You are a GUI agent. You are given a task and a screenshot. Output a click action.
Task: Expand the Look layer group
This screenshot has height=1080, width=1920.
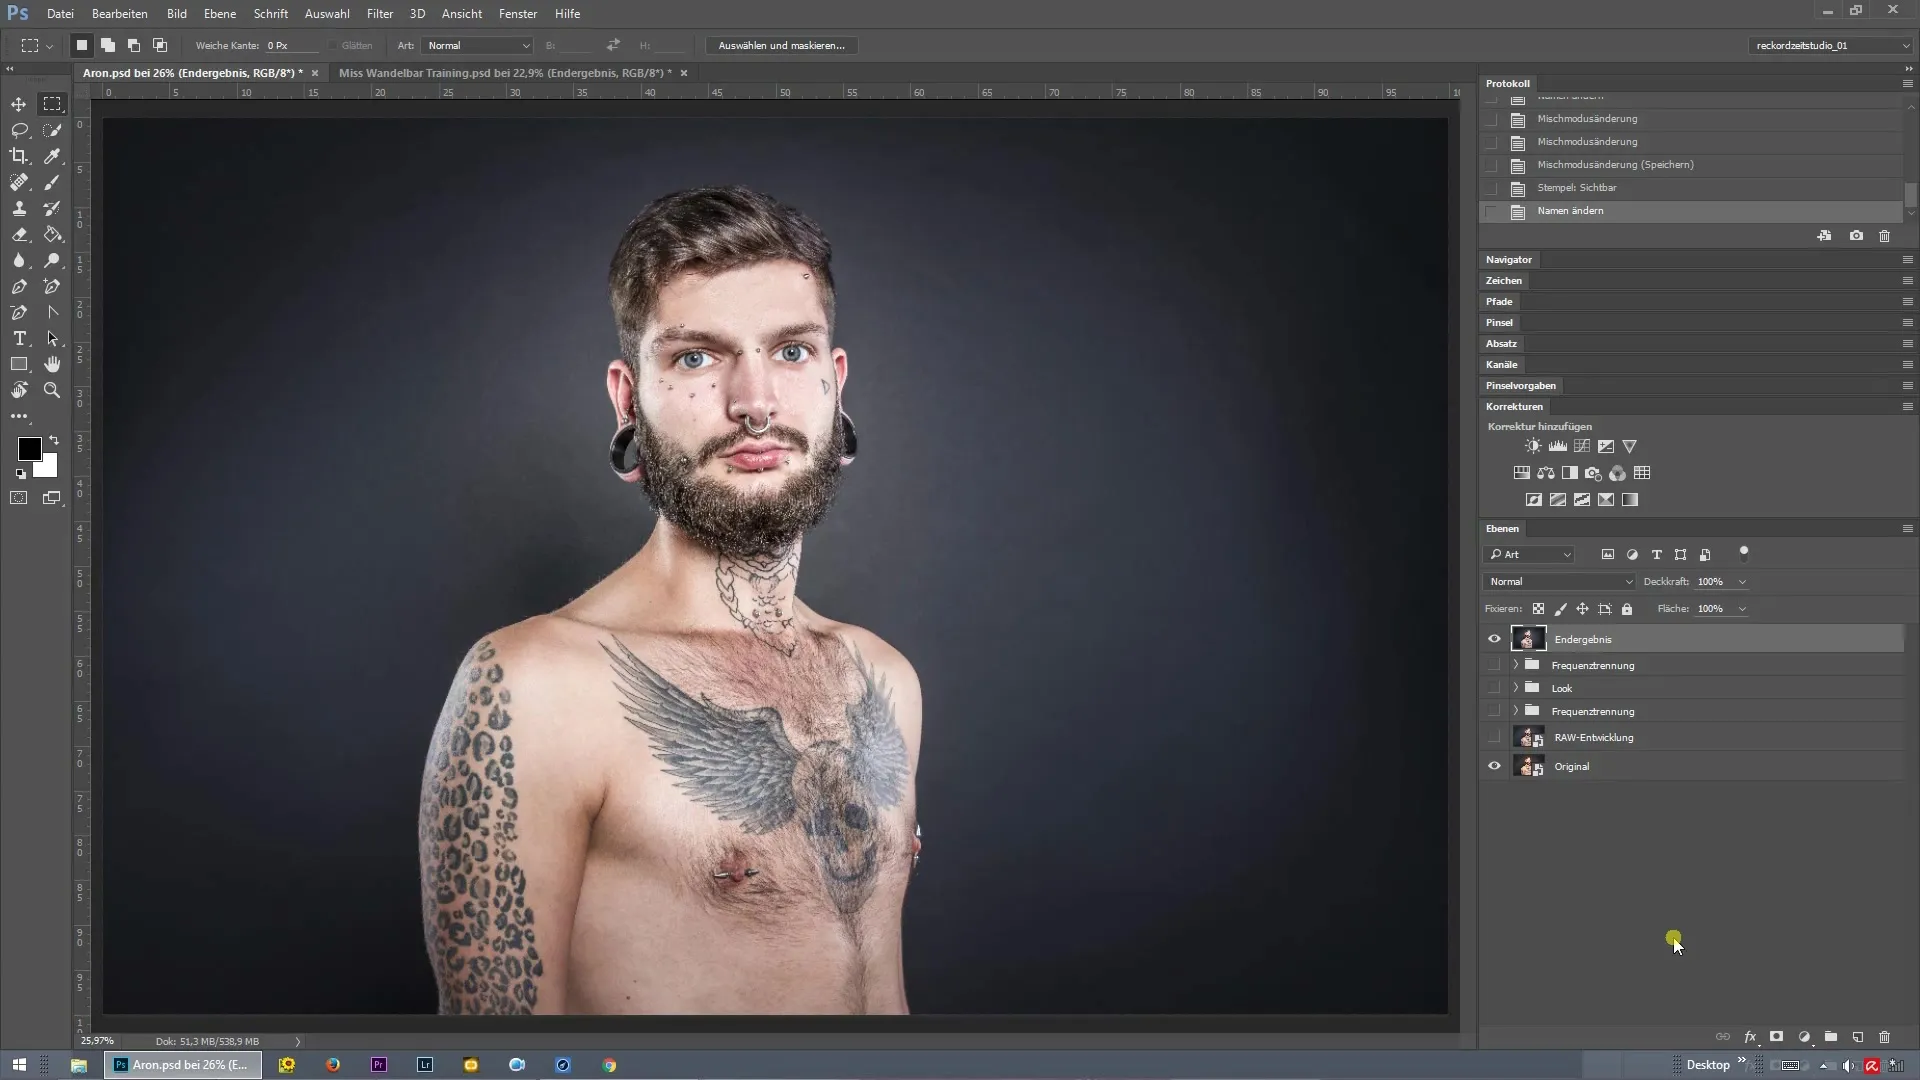1516,688
